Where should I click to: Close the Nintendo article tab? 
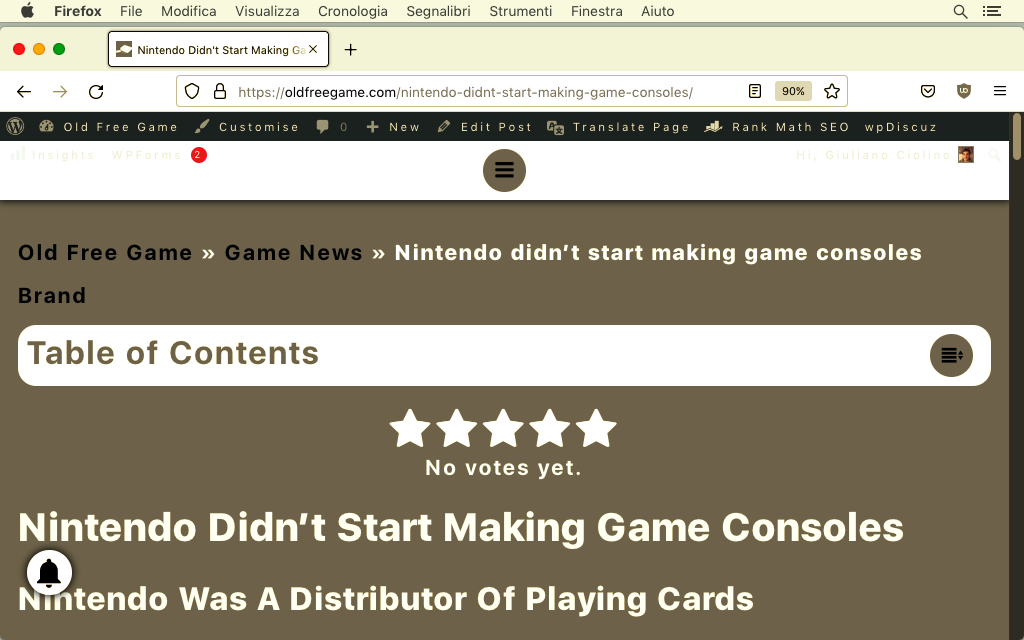coord(313,49)
